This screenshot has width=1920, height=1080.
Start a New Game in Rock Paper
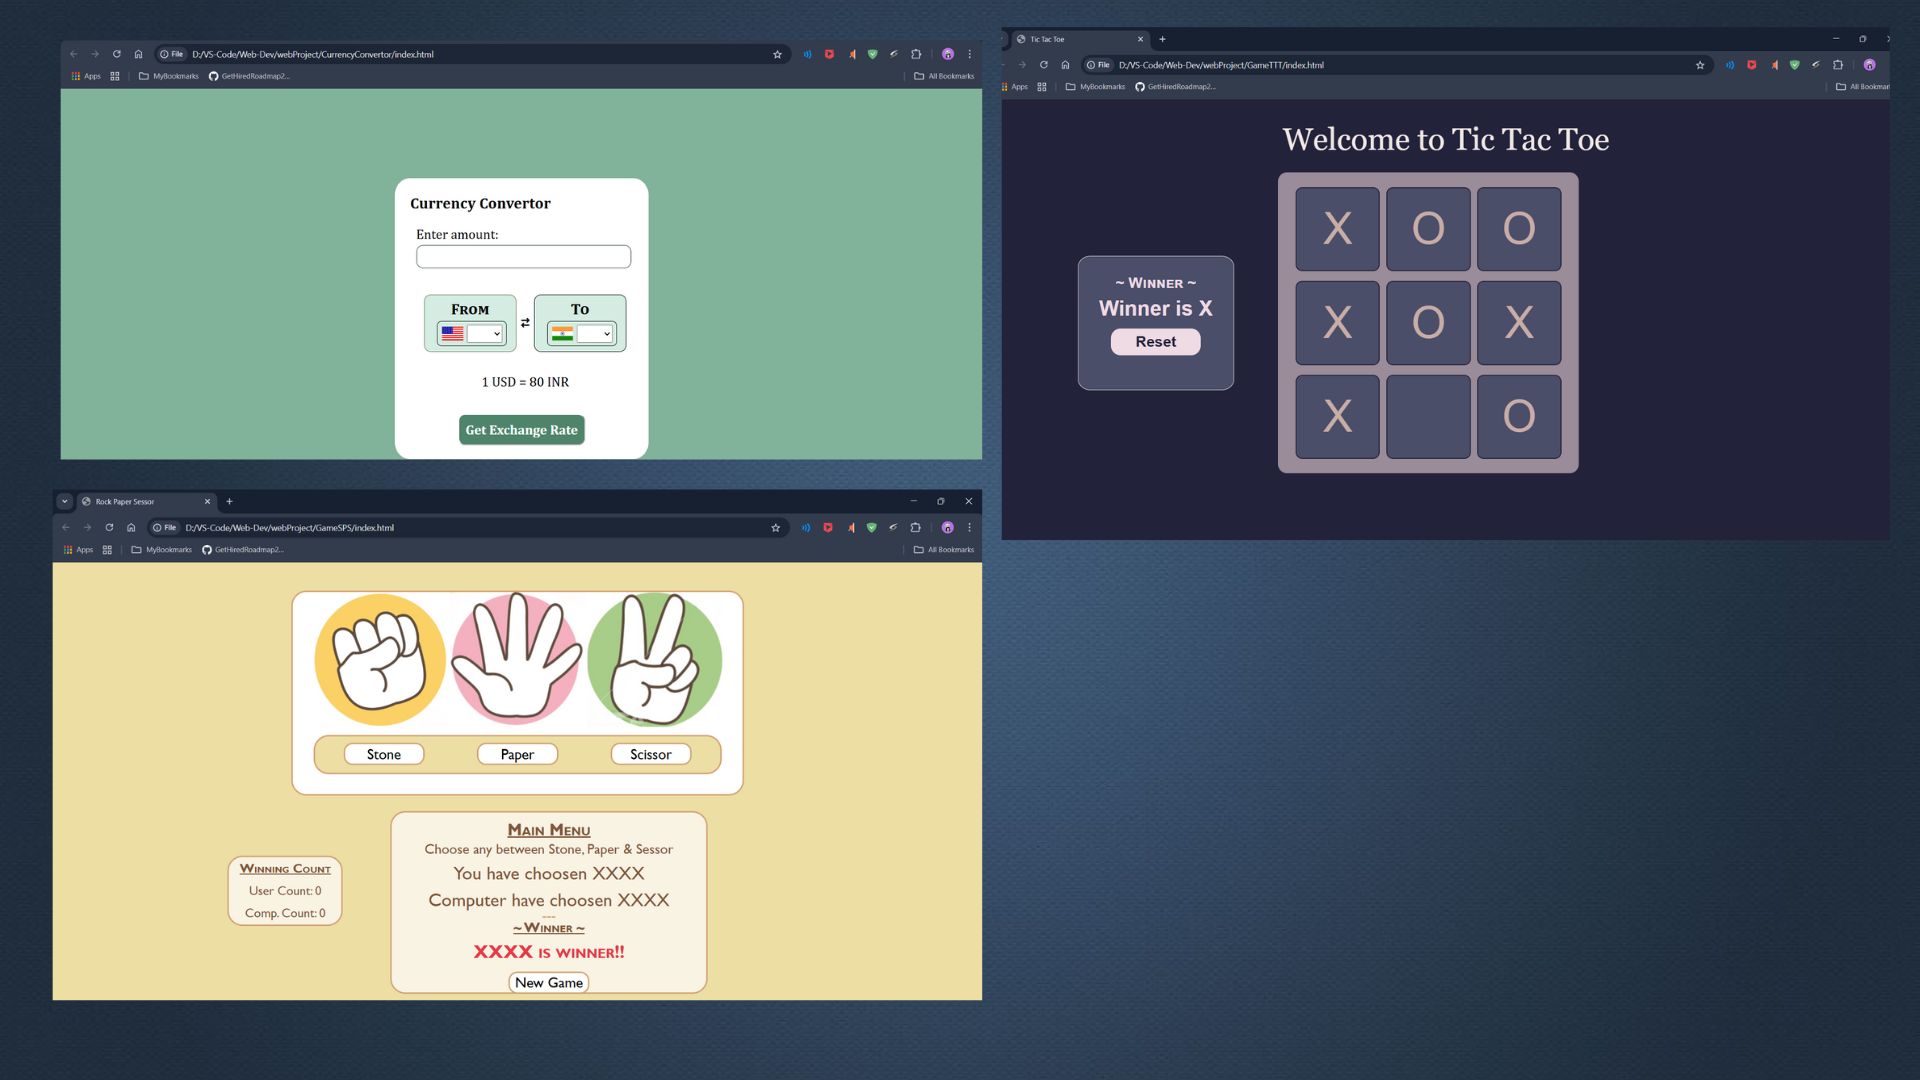[548, 983]
